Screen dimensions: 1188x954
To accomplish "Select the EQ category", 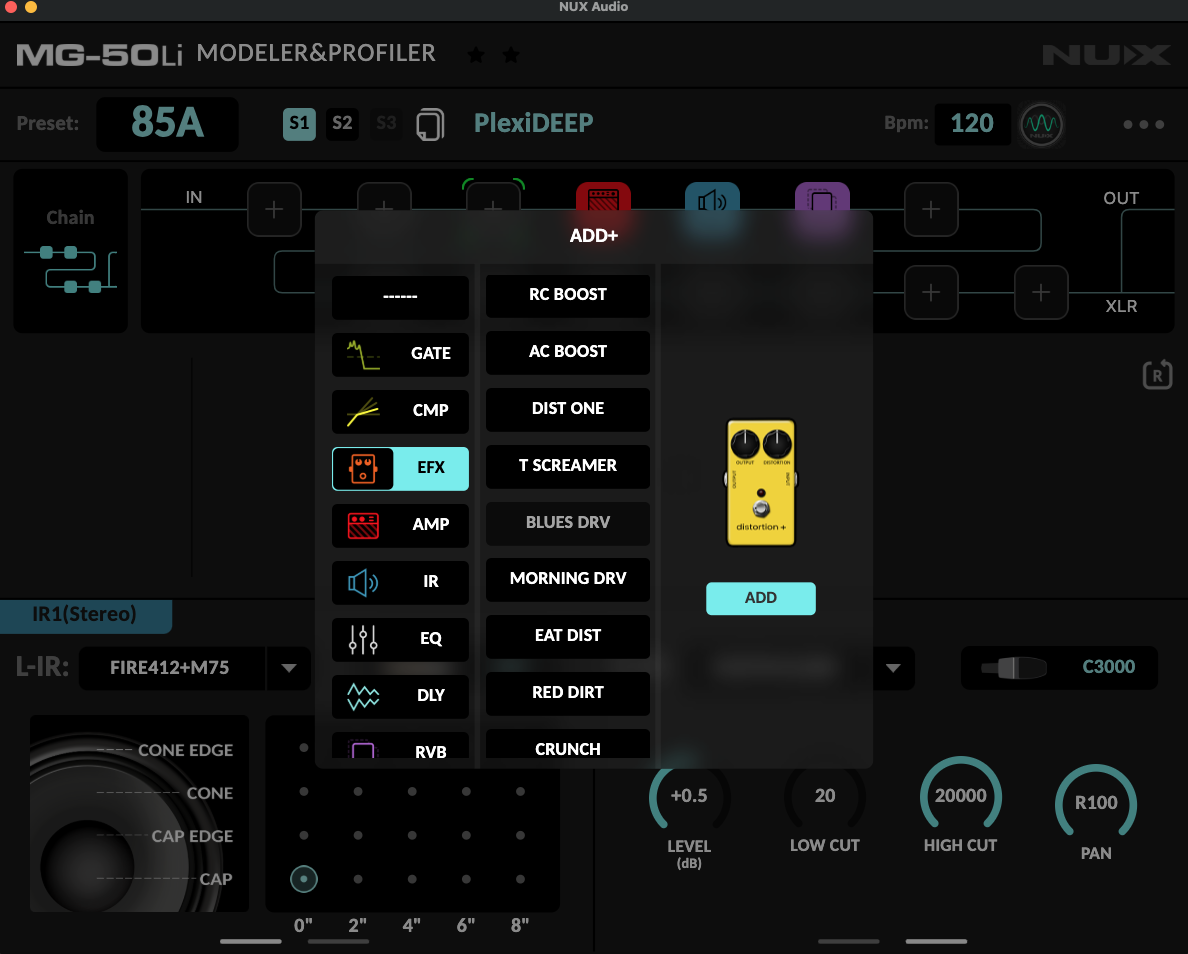I will point(400,638).
